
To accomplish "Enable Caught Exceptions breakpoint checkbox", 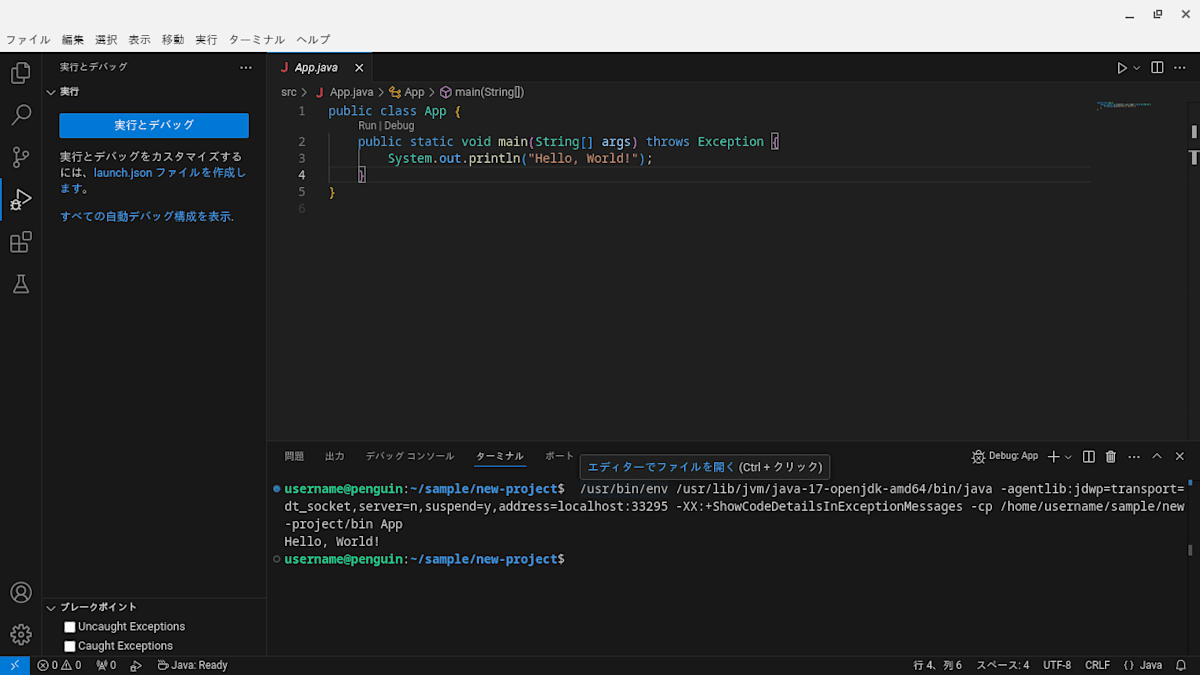I will coord(70,646).
